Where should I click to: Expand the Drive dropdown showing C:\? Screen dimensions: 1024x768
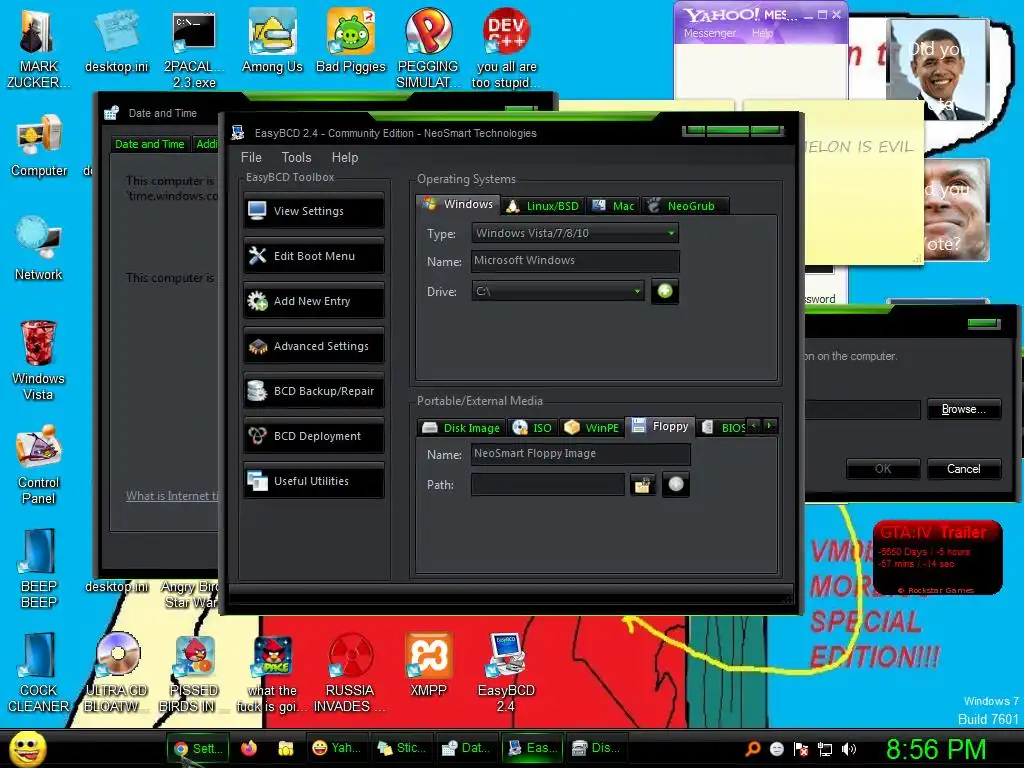558,291
